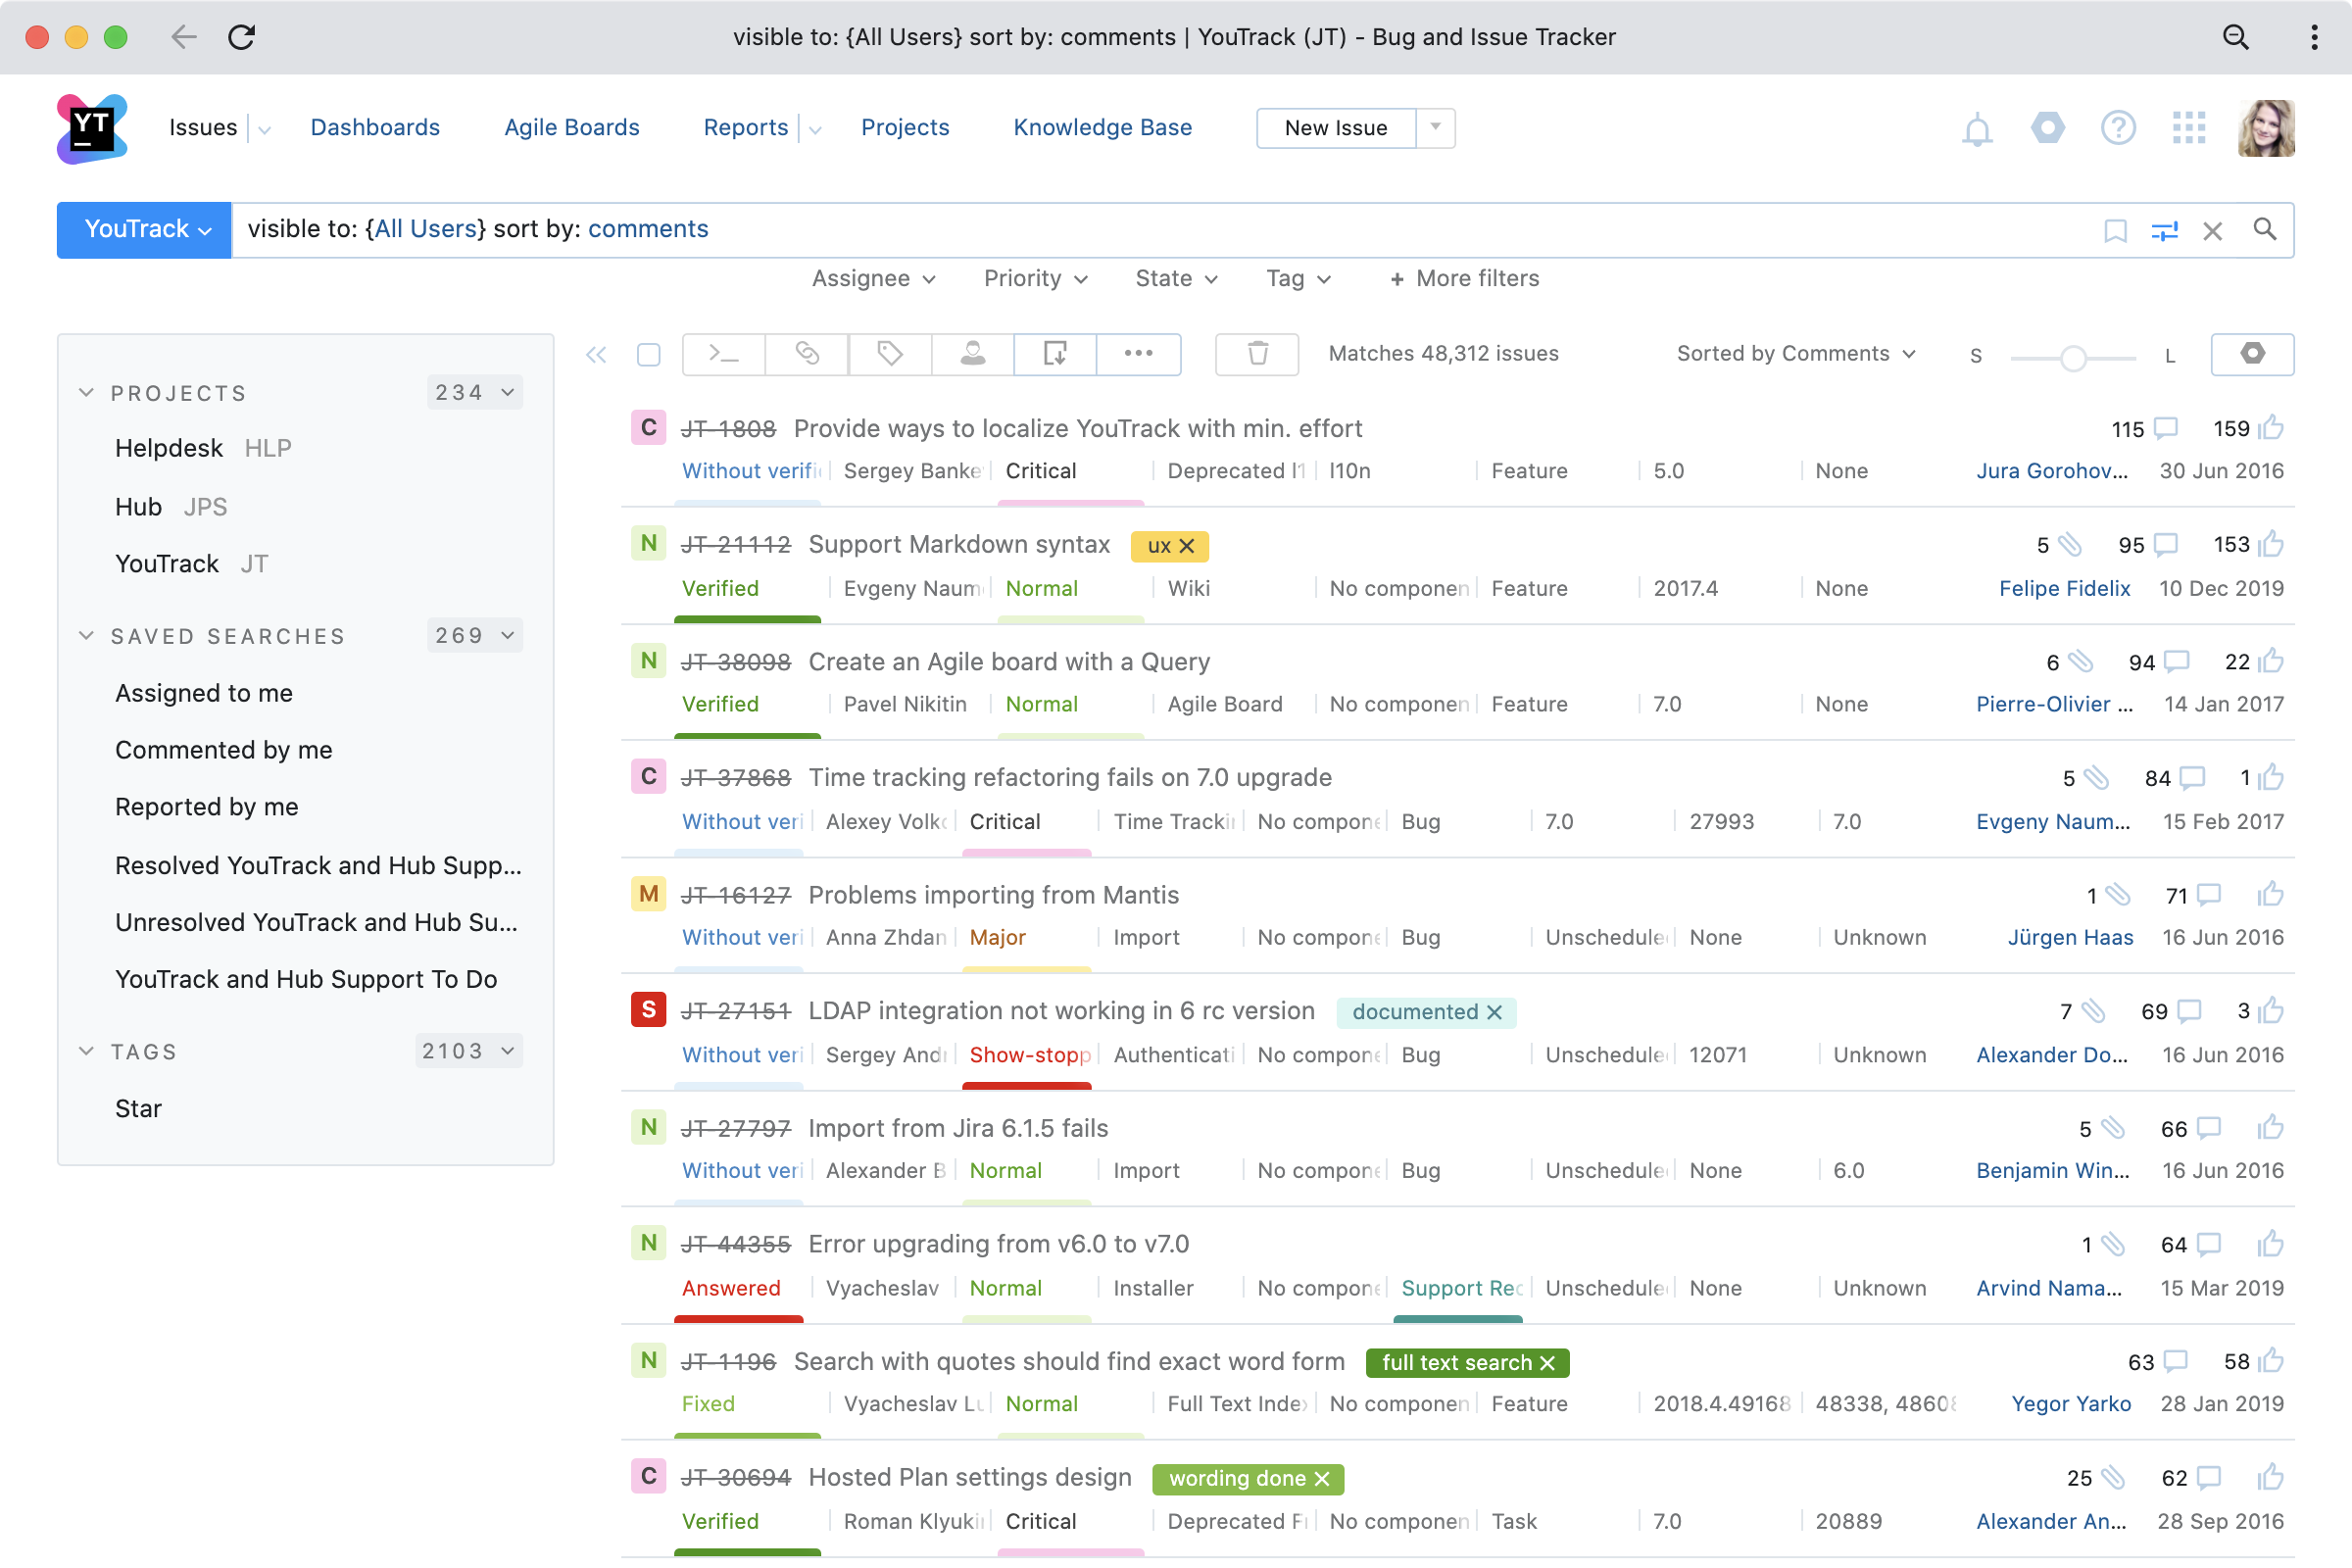The height and width of the screenshot is (1568, 2352).
Task: Click the thumbs up on JT-1808
Action: pos(2271,428)
